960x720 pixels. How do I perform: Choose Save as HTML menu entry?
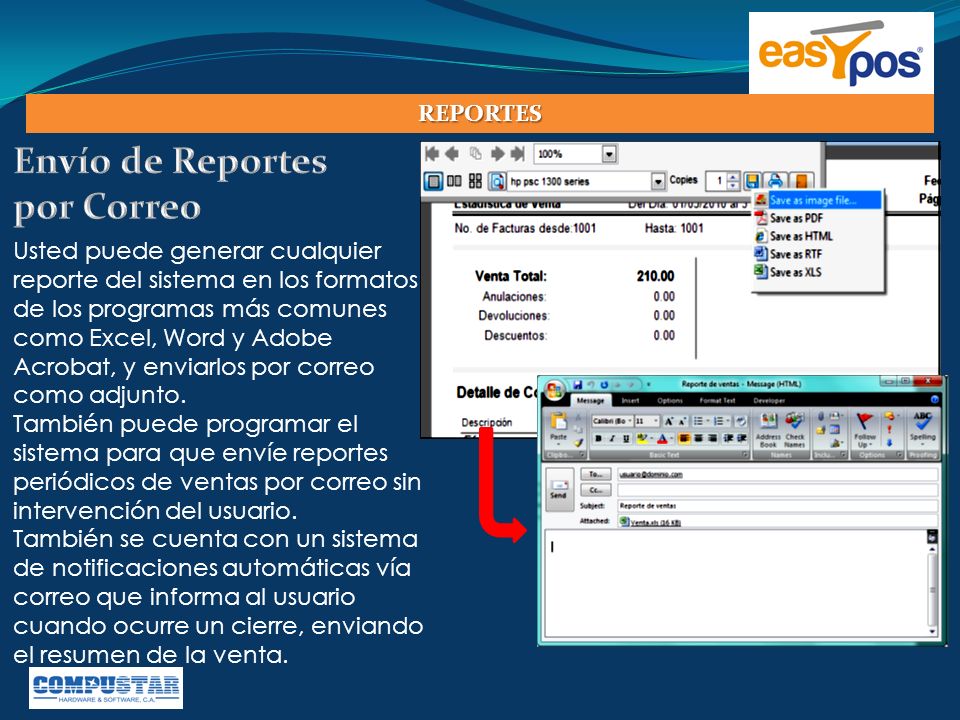tap(817, 236)
